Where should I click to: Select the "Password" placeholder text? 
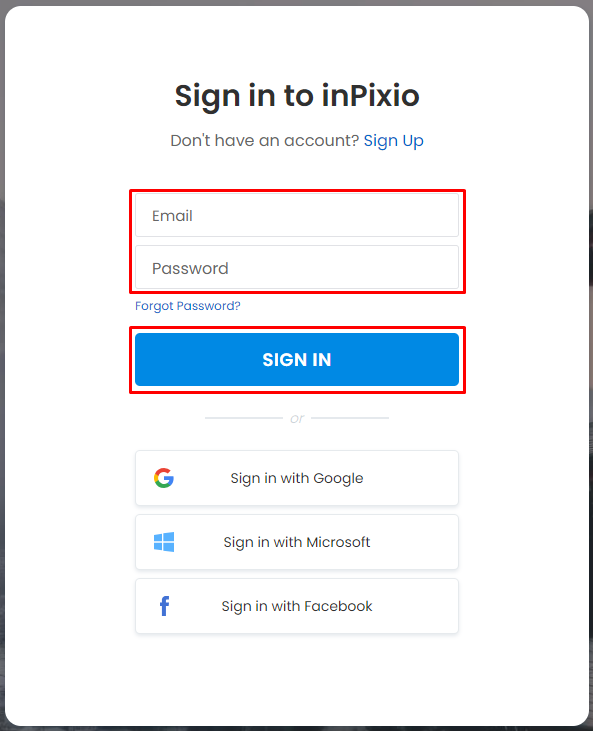[190, 269]
